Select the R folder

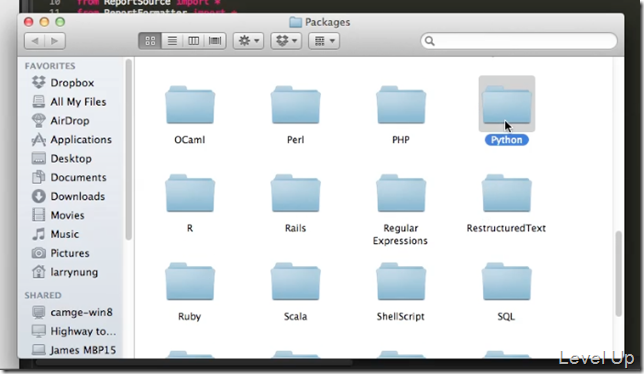coord(190,193)
